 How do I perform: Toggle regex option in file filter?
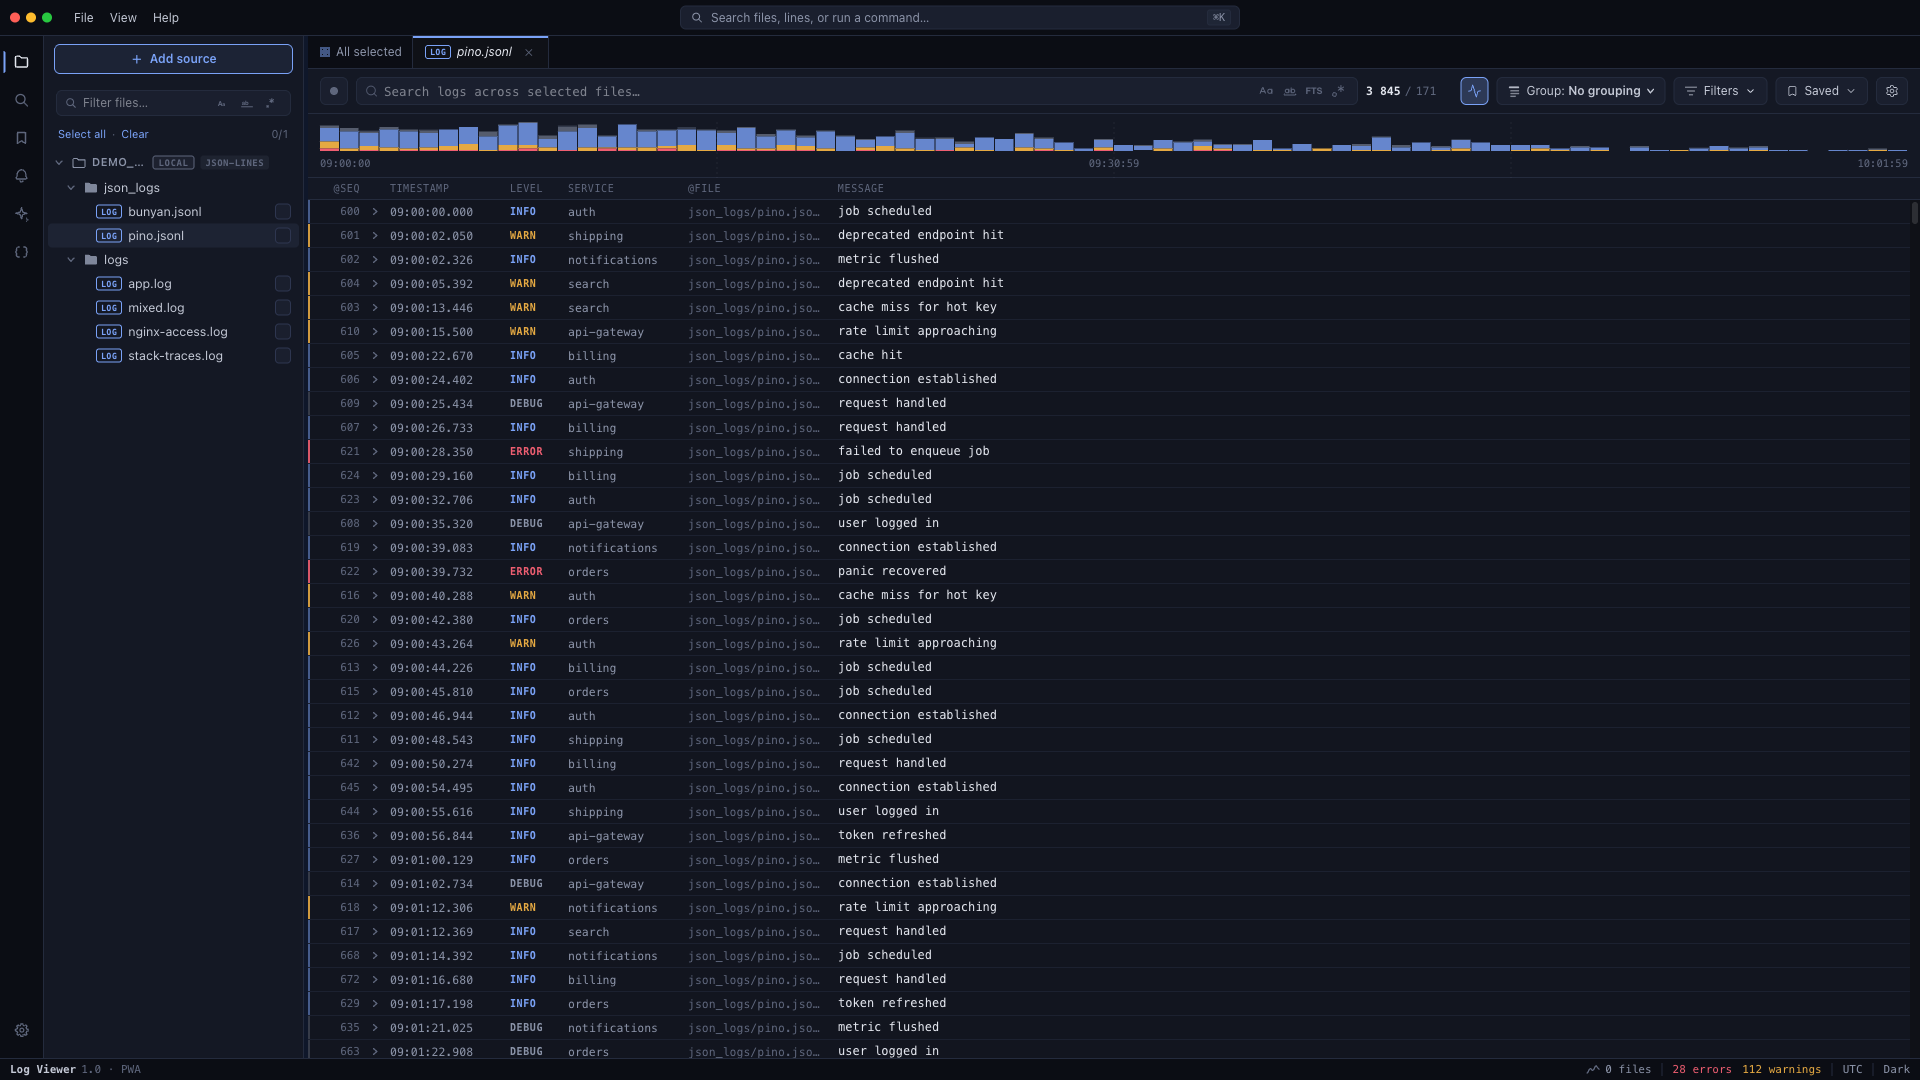270,103
